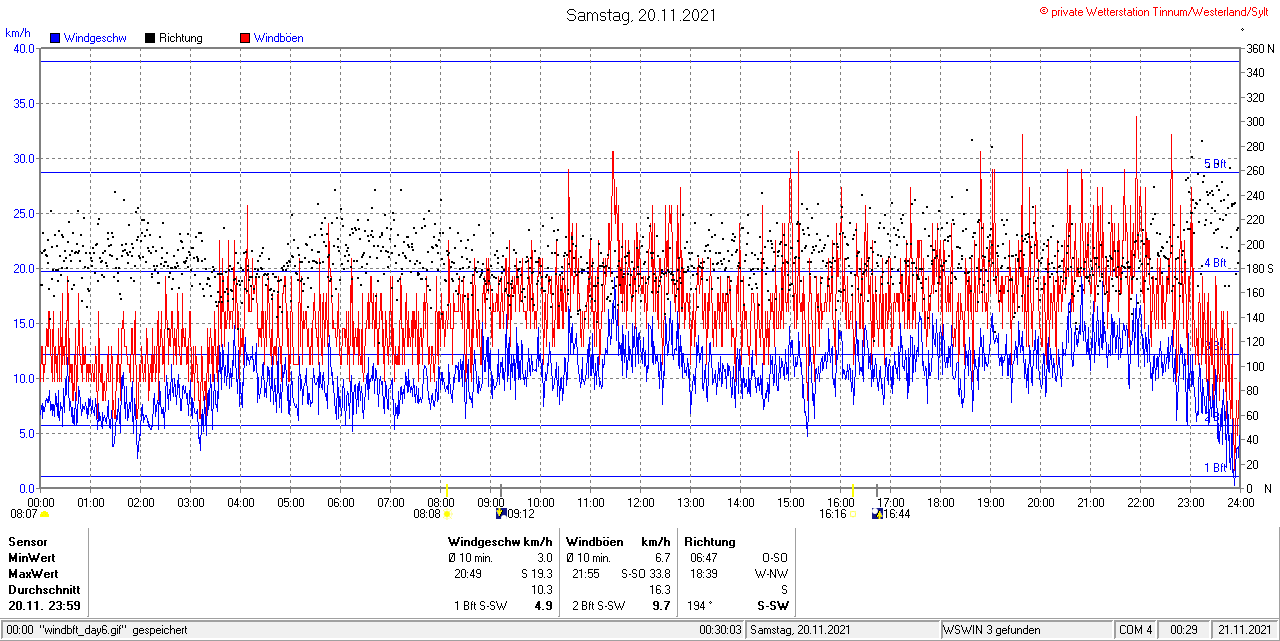The image size is (1280, 641).
Task: Click the bold S-SW direction value
Action: 773,606
